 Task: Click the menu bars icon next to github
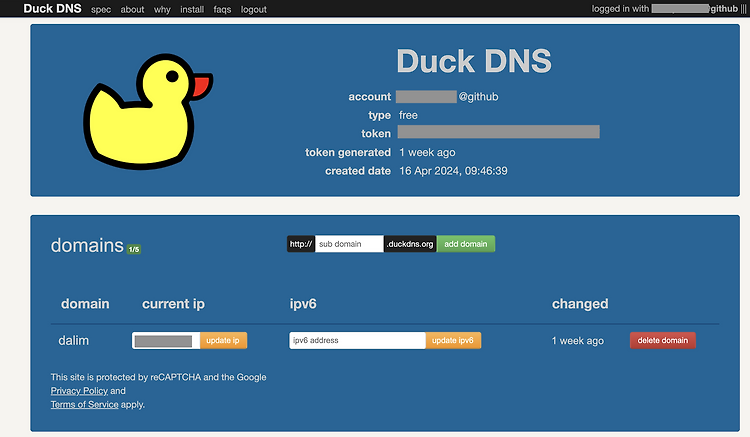pyautogui.click(x=743, y=9)
